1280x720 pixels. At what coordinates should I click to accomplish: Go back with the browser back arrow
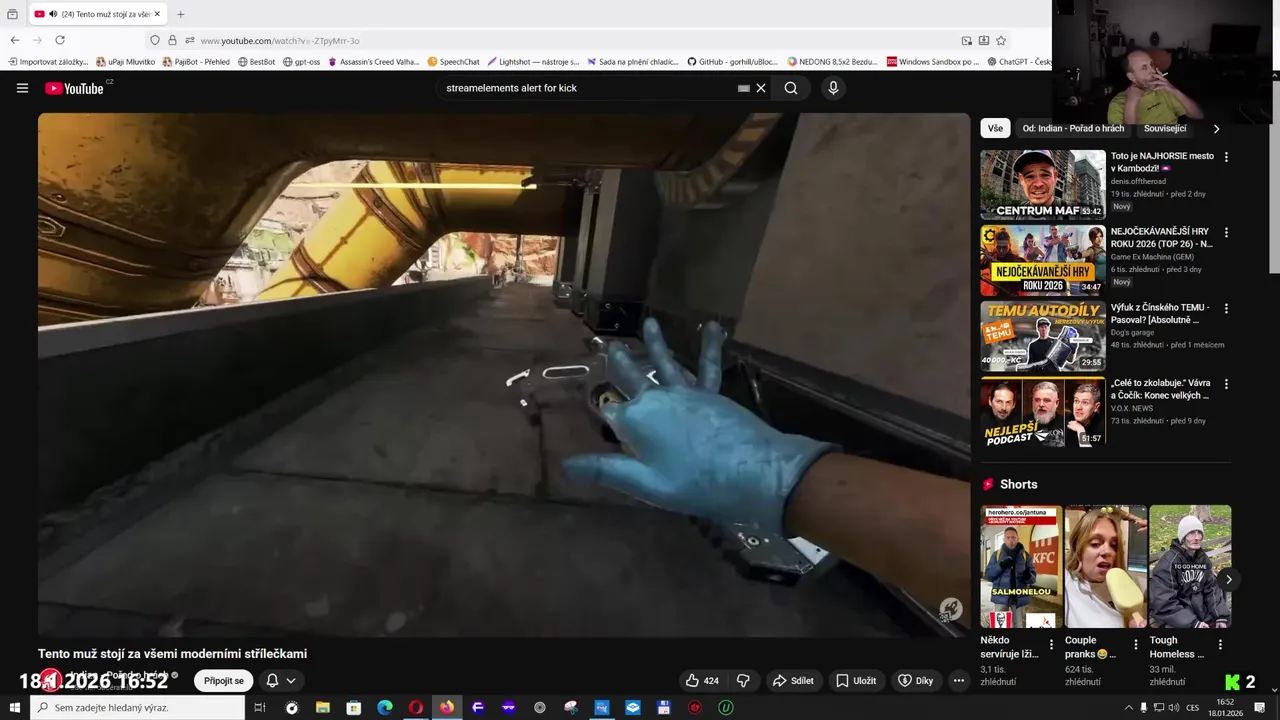(x=15, y=40)
